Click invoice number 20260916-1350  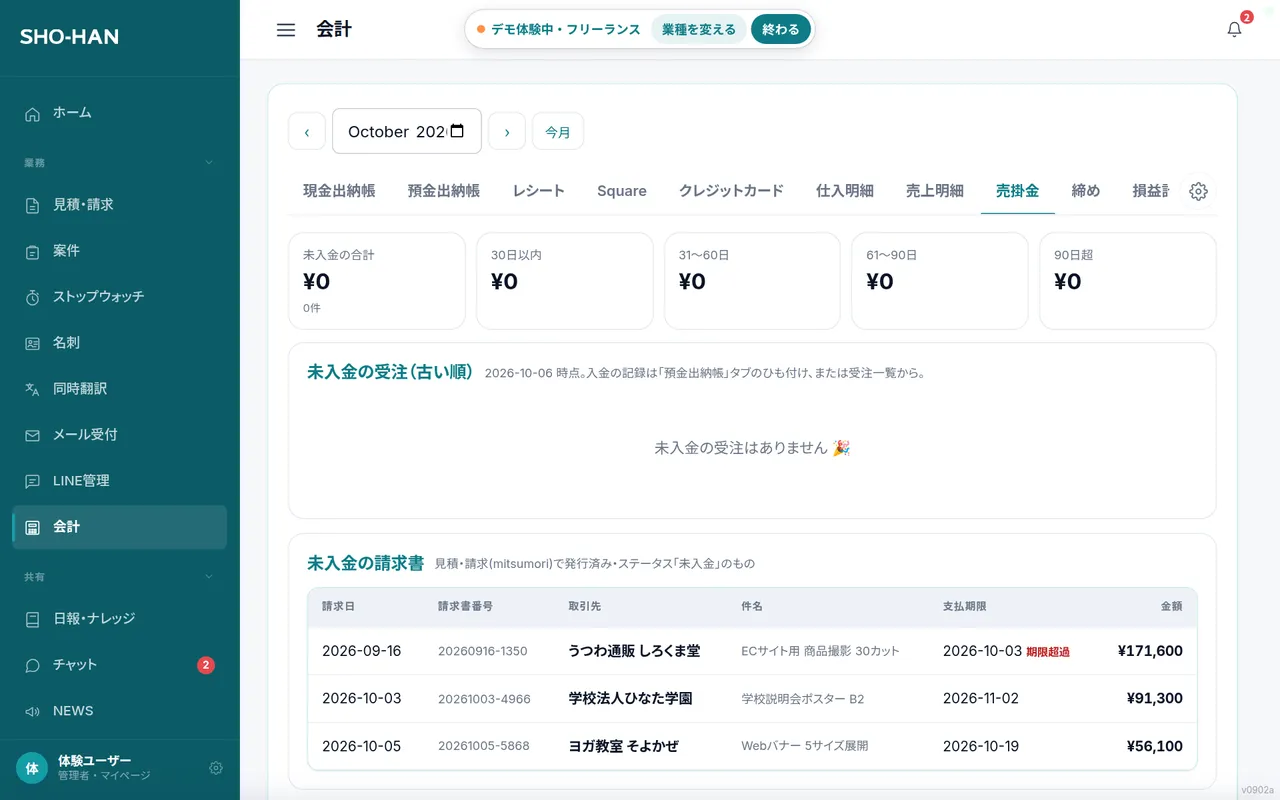click(483, 651)
